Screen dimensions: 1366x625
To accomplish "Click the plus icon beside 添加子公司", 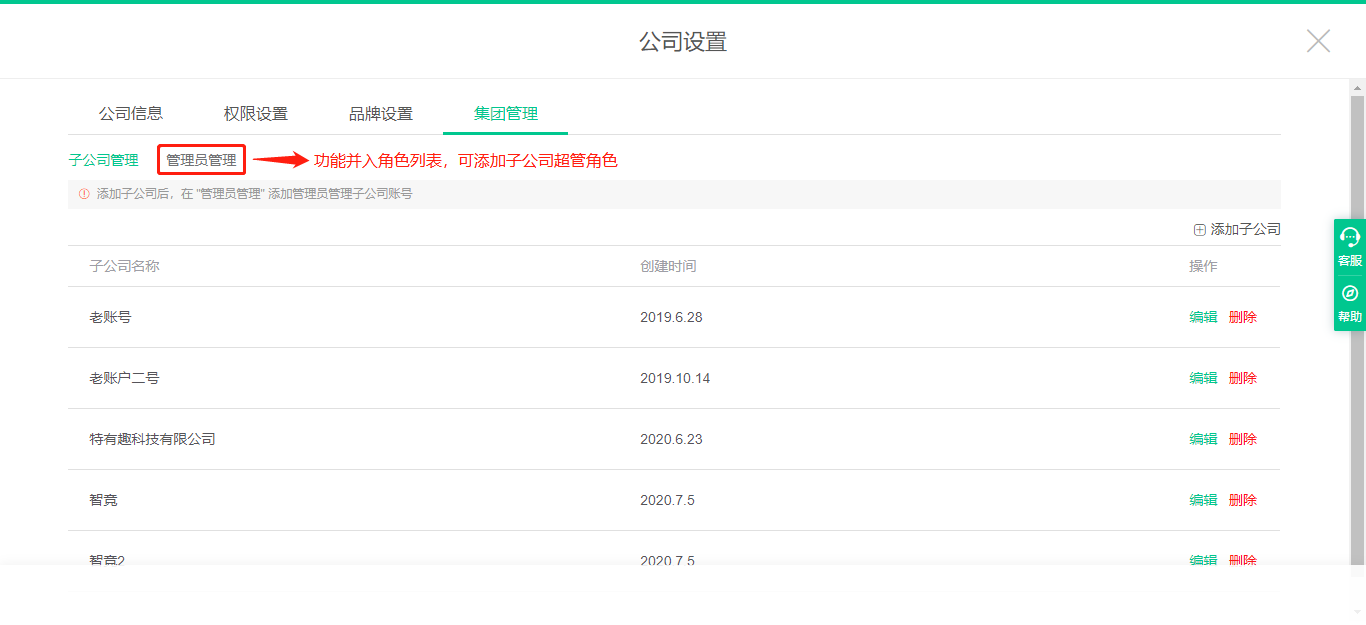I will coord(1200,230).
